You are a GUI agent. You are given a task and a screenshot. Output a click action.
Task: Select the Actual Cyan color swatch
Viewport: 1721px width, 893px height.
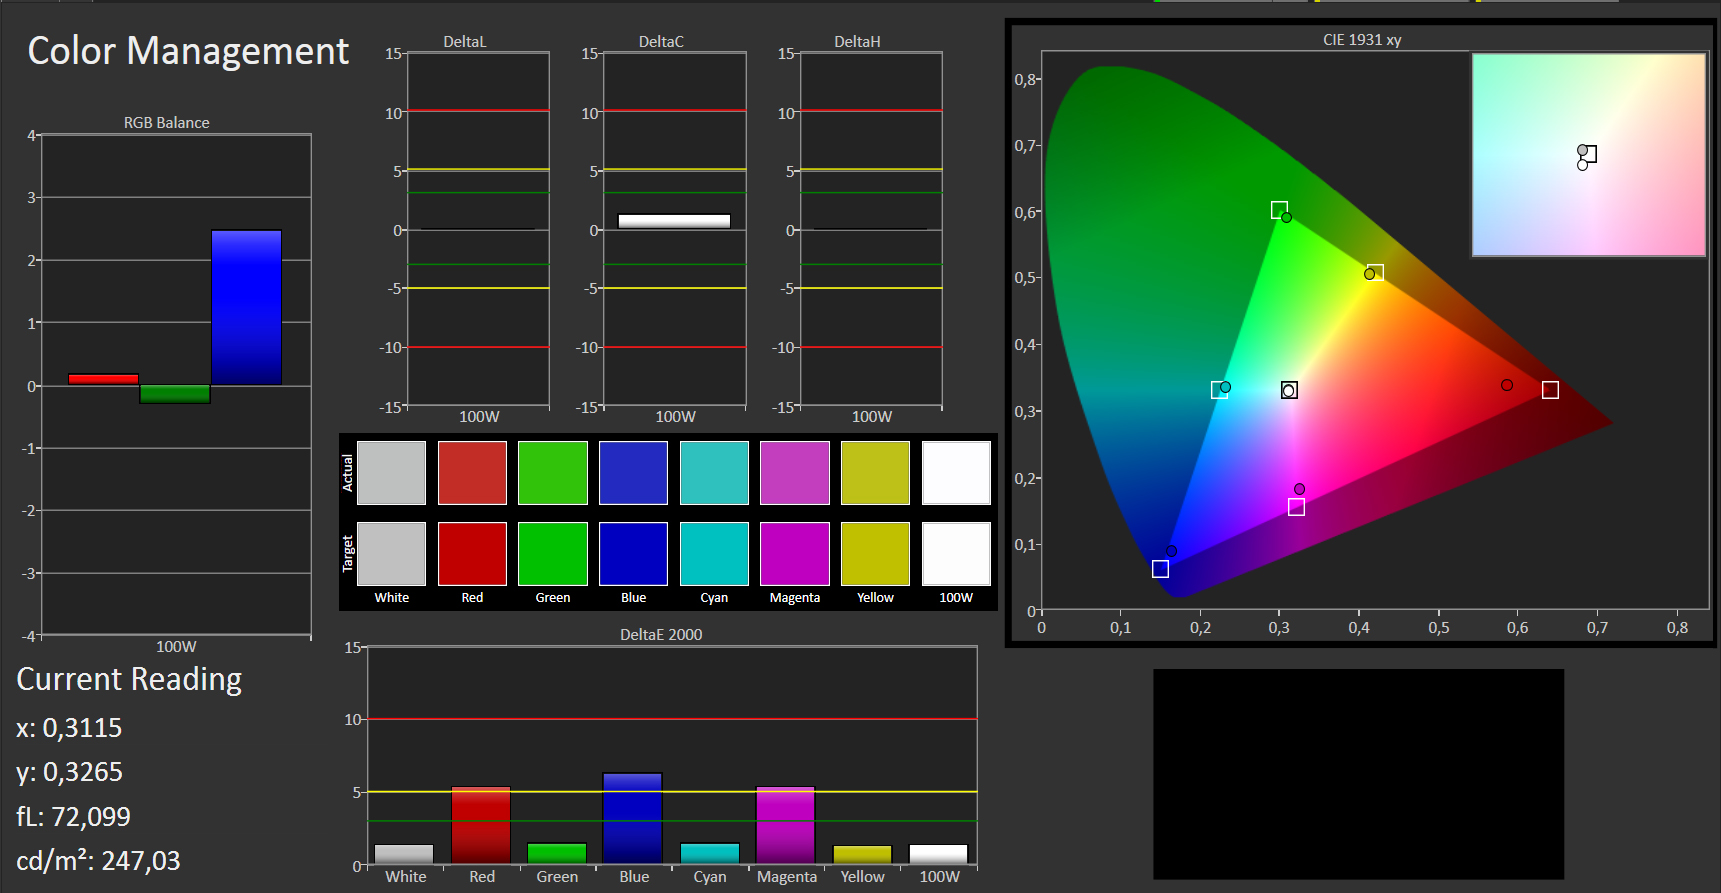pyautogui.click(x=714, y=473)
